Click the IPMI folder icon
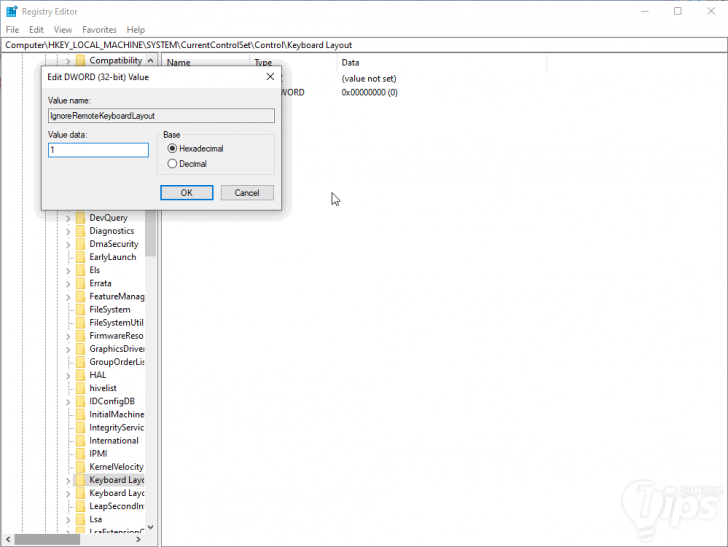 (80, 454)
